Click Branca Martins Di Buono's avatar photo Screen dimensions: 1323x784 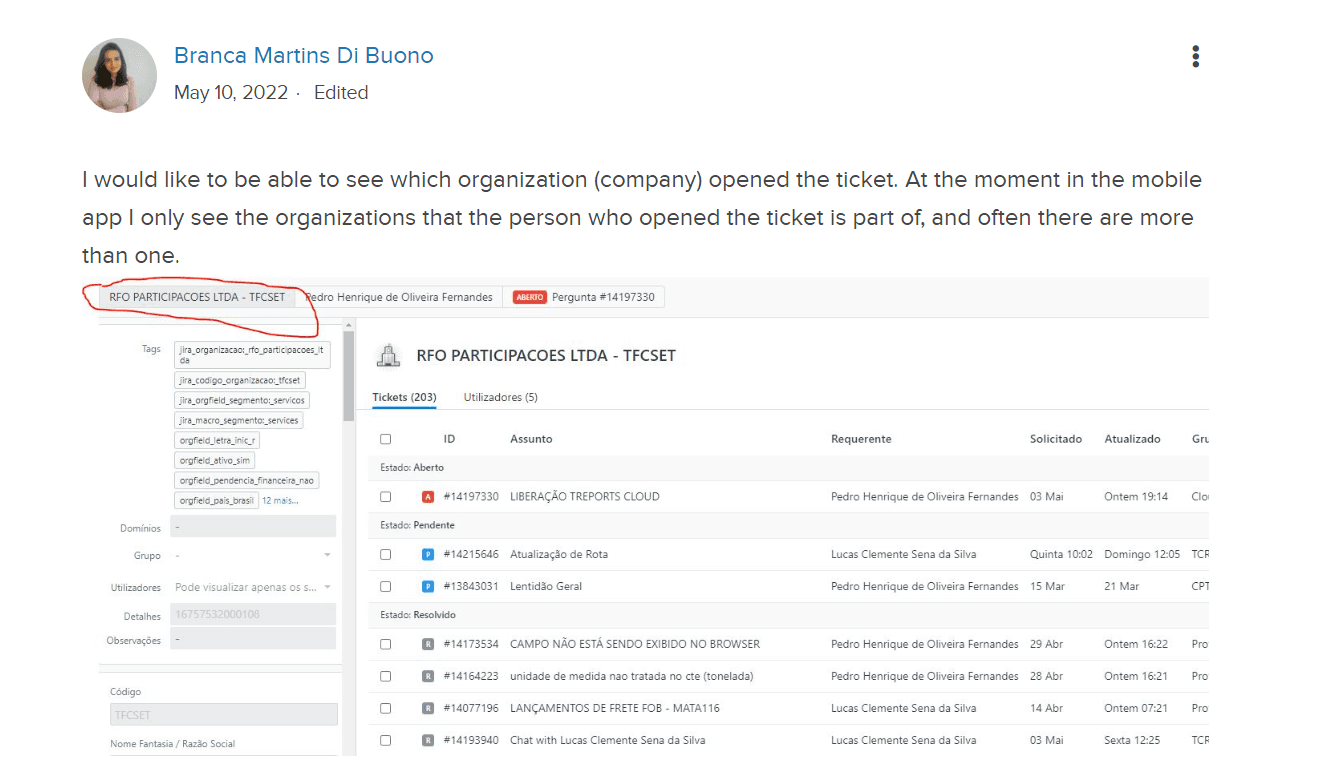[x=119, y=75]
